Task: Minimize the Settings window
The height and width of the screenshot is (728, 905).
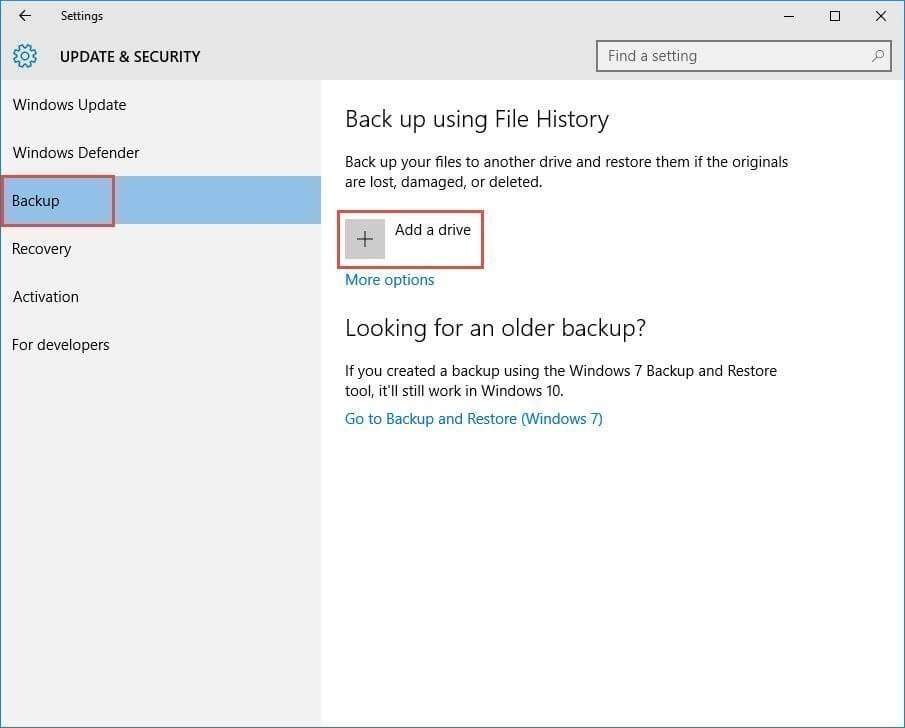Action: (788, 16)
